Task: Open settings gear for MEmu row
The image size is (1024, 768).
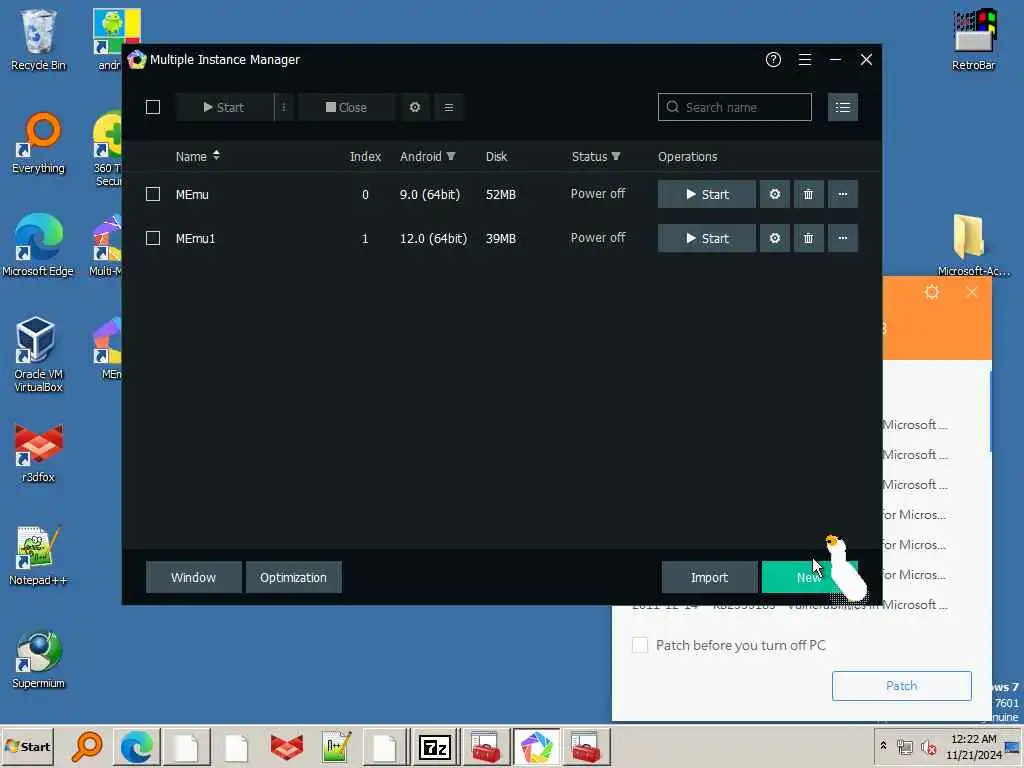Action: tap(775, 194)
